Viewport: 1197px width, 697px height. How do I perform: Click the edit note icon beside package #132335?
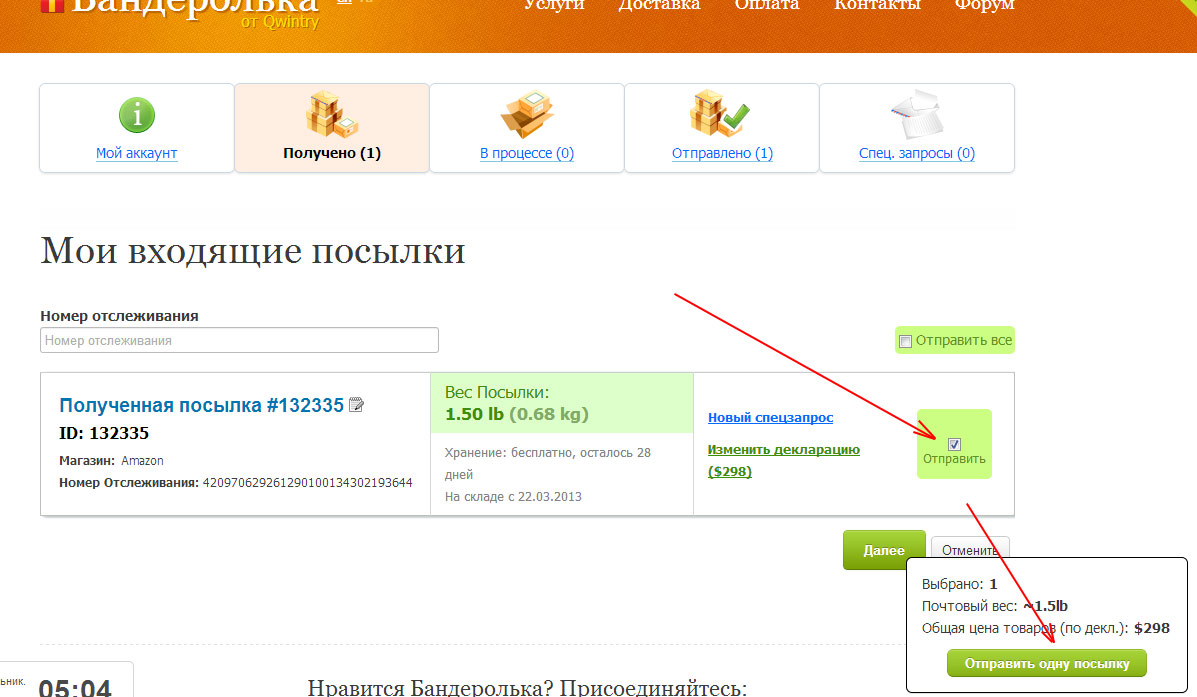(356, 405)
